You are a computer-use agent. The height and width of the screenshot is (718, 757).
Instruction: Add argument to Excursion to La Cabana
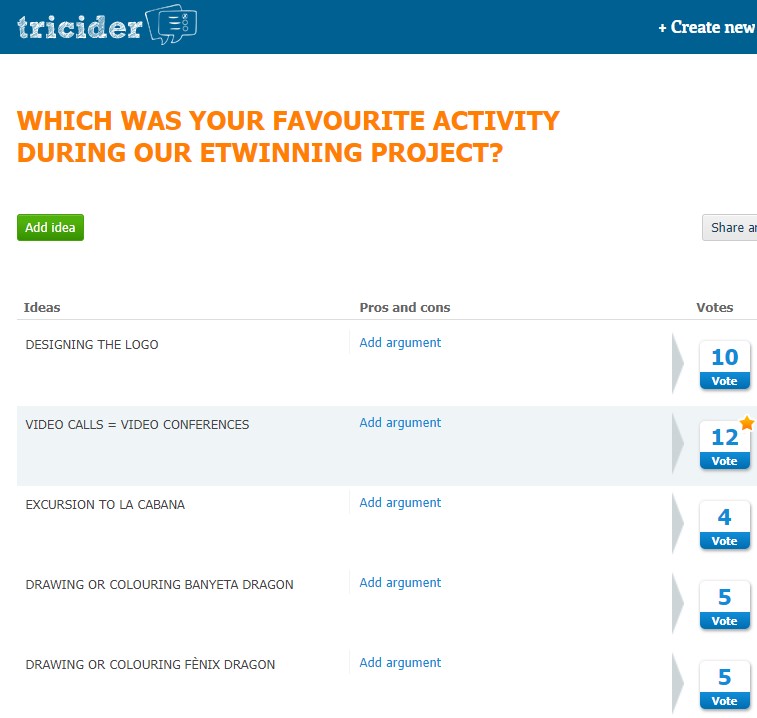coord(400,502)
